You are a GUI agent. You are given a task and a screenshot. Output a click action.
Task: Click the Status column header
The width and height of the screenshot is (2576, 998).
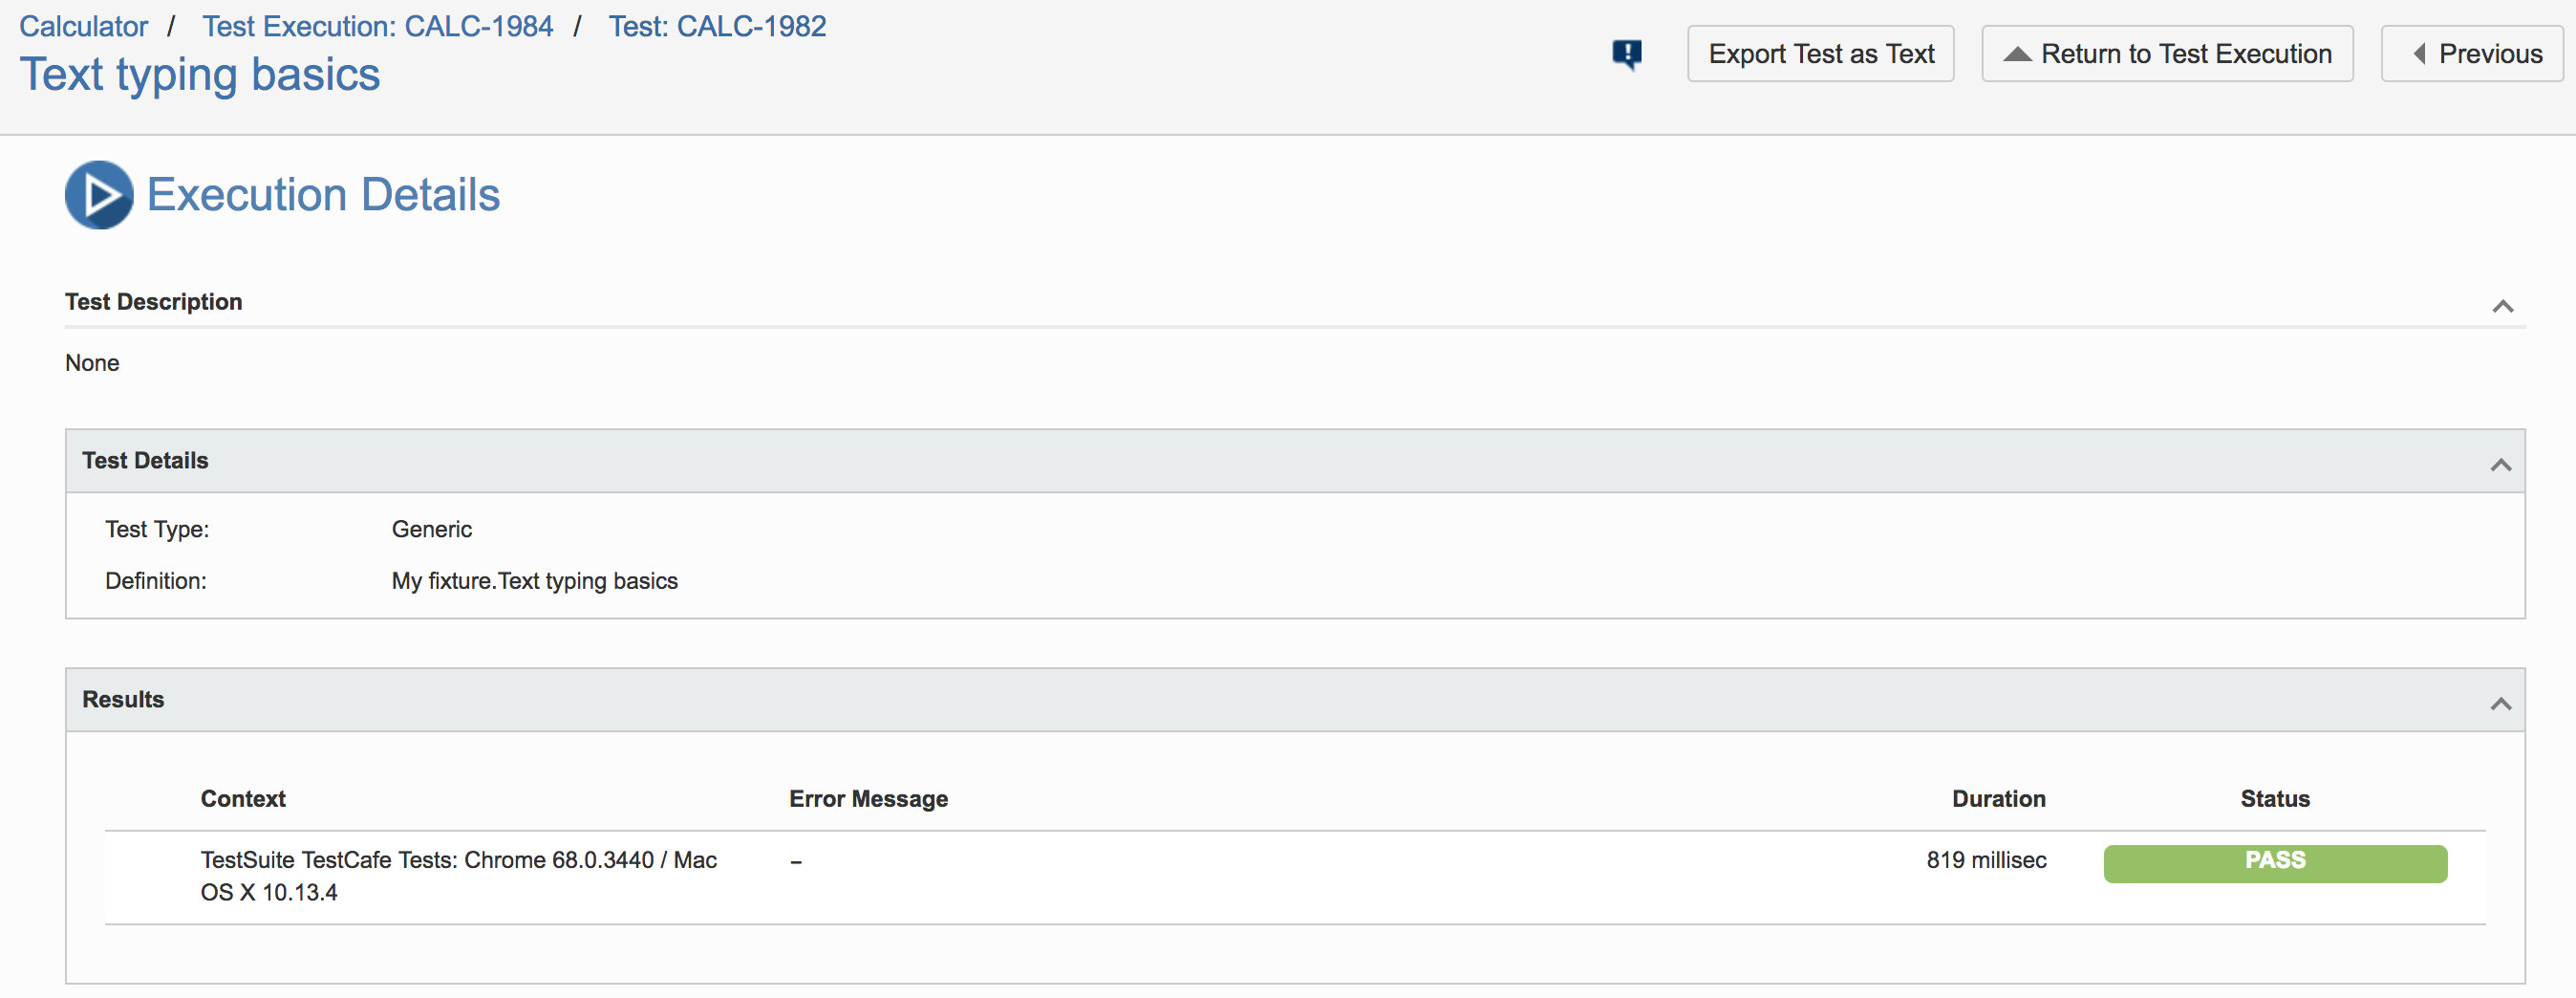(x=2275, y=799)
